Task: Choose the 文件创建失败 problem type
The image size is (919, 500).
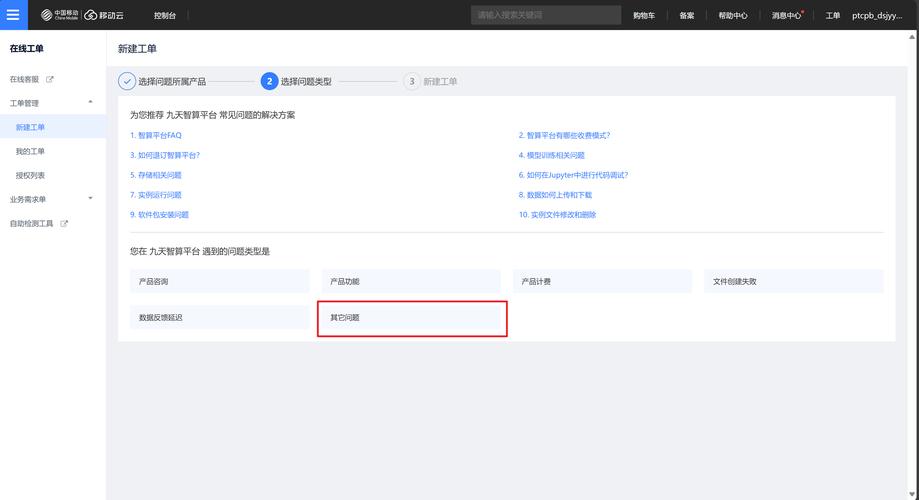Action: click(x=794, y=281)
